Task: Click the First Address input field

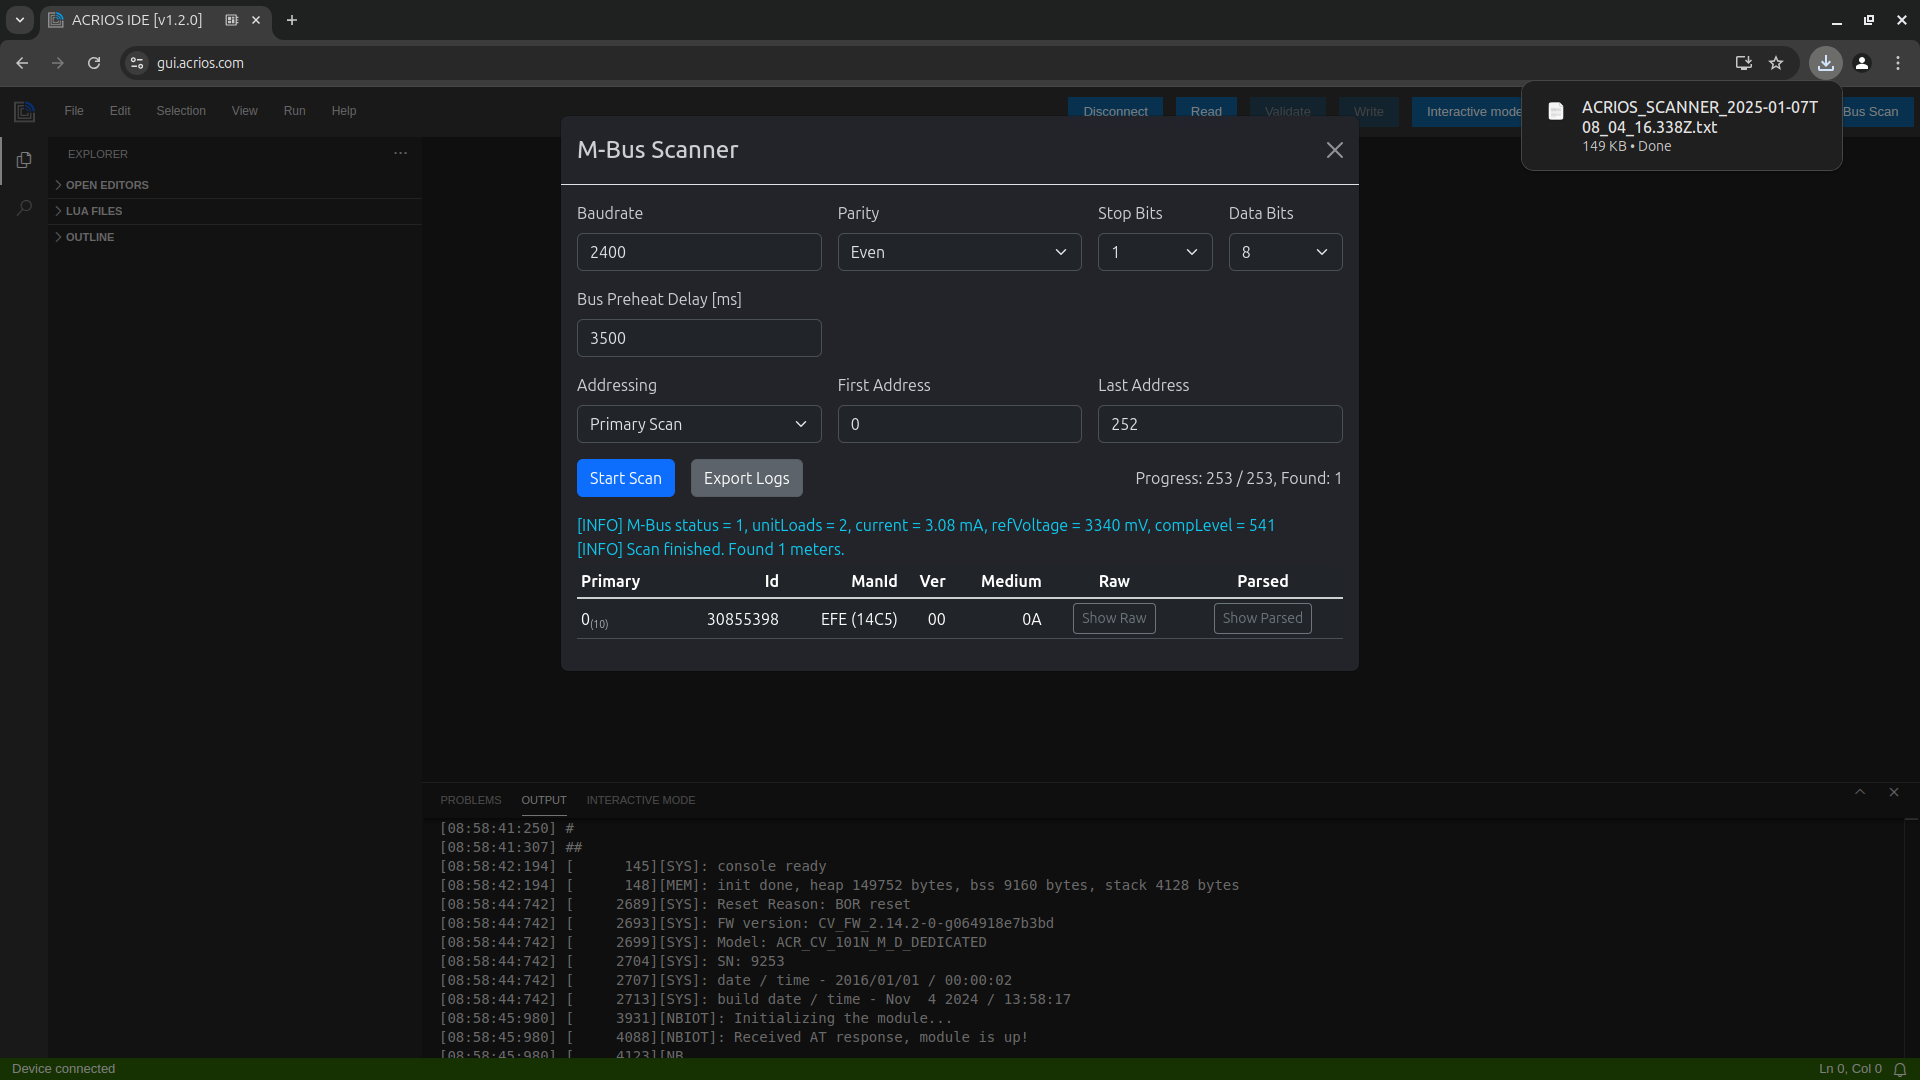Action: [x=959, y=423]
